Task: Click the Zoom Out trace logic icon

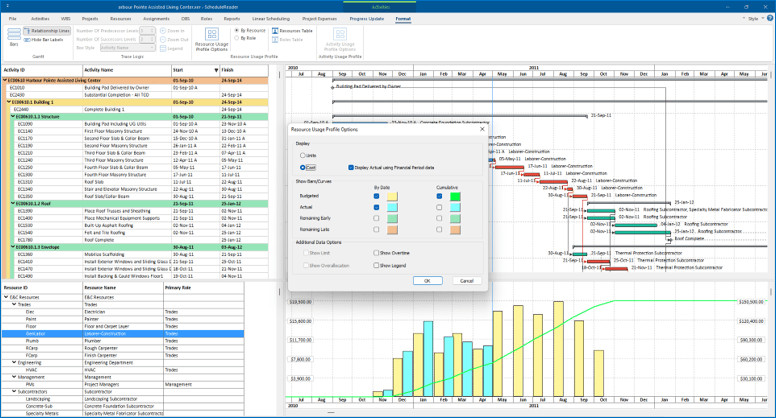Action: point(164,40)
